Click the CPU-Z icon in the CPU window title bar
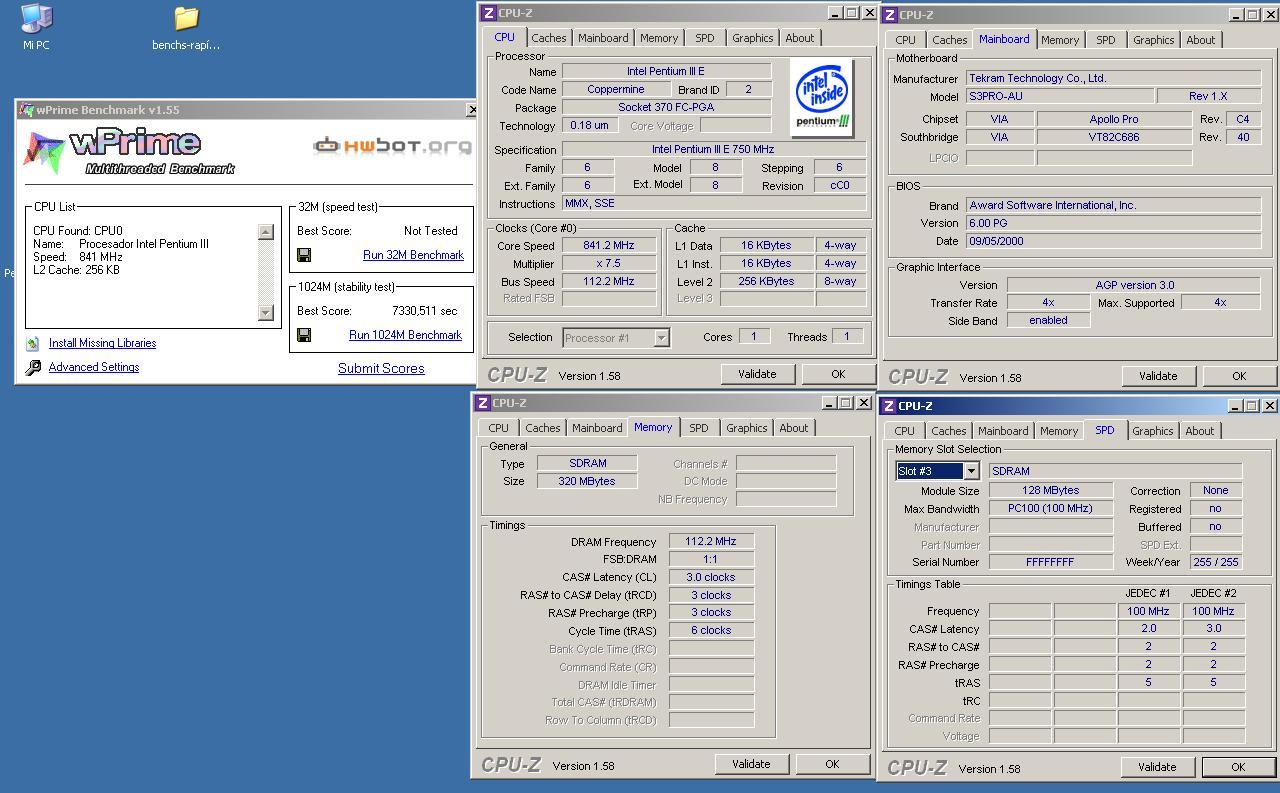The width and height of the screenshot is (1280, 793). [488, 13]
